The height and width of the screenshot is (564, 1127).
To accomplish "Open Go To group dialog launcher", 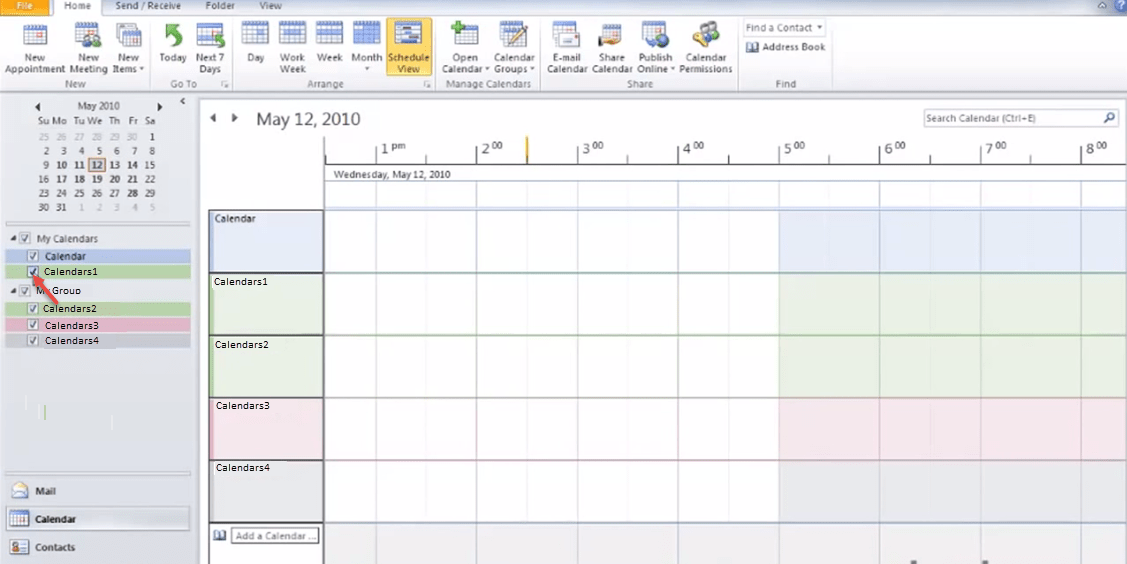I will [x=224, y=85].
